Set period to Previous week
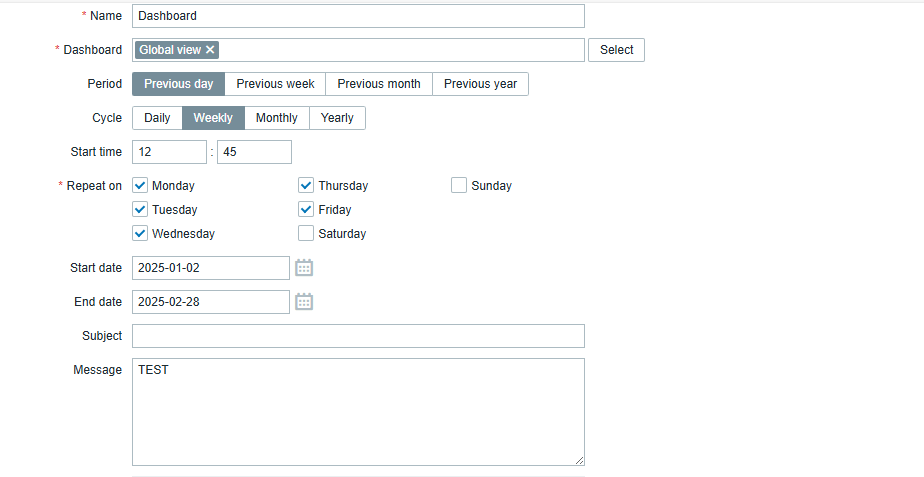Screen dimensions: 924x477 [x=275, y=84]
